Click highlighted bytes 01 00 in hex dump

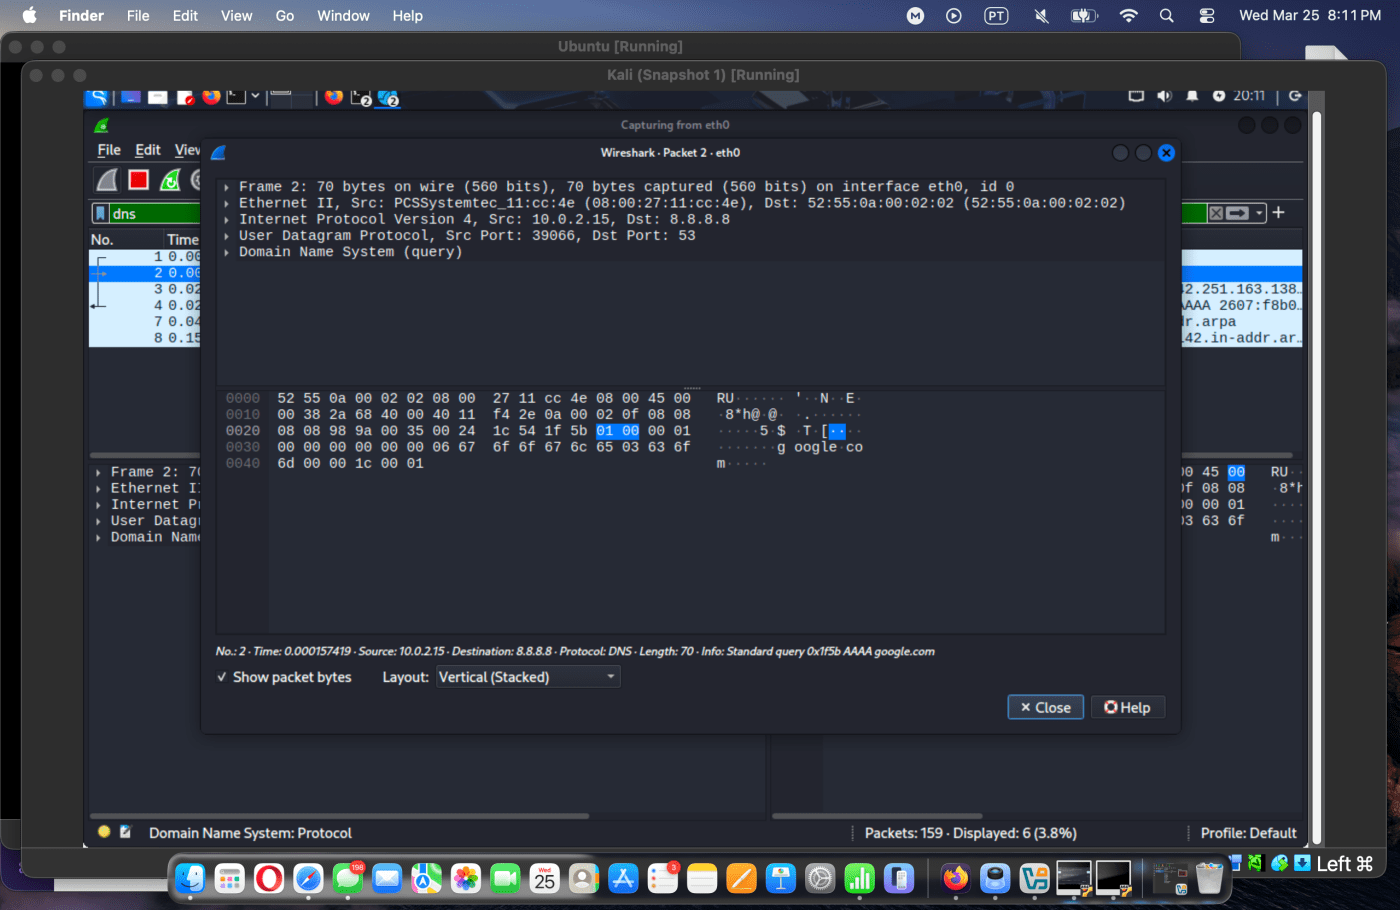[617, 431]
